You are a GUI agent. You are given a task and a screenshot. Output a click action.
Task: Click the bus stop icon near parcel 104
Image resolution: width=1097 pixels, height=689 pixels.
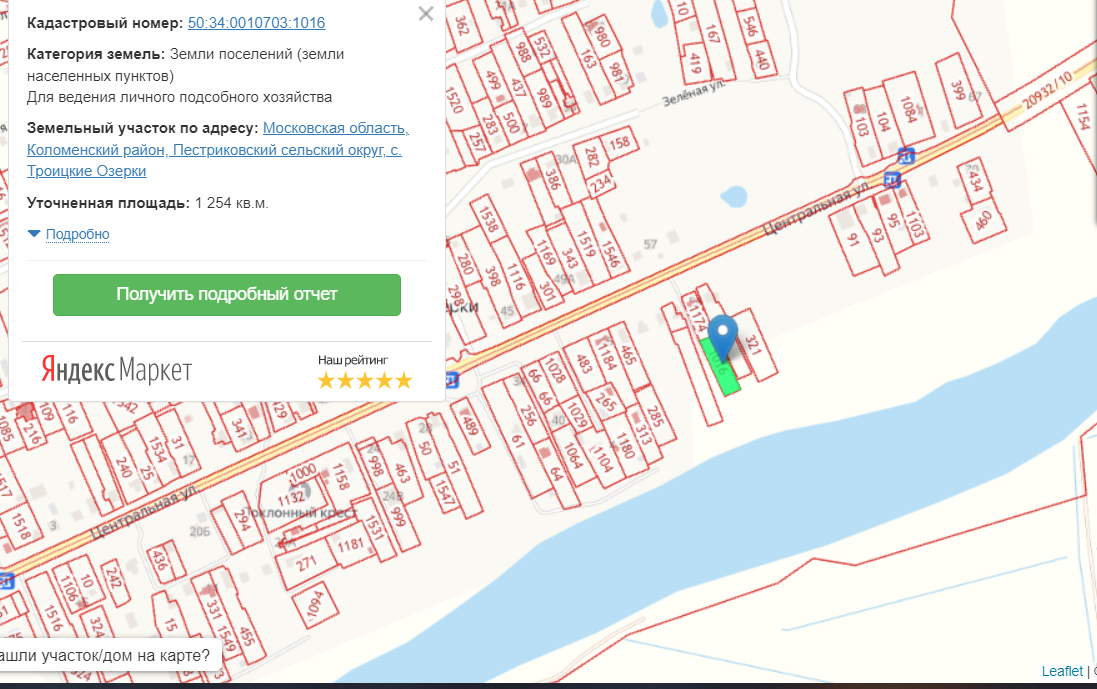click(x=906, y=155)
